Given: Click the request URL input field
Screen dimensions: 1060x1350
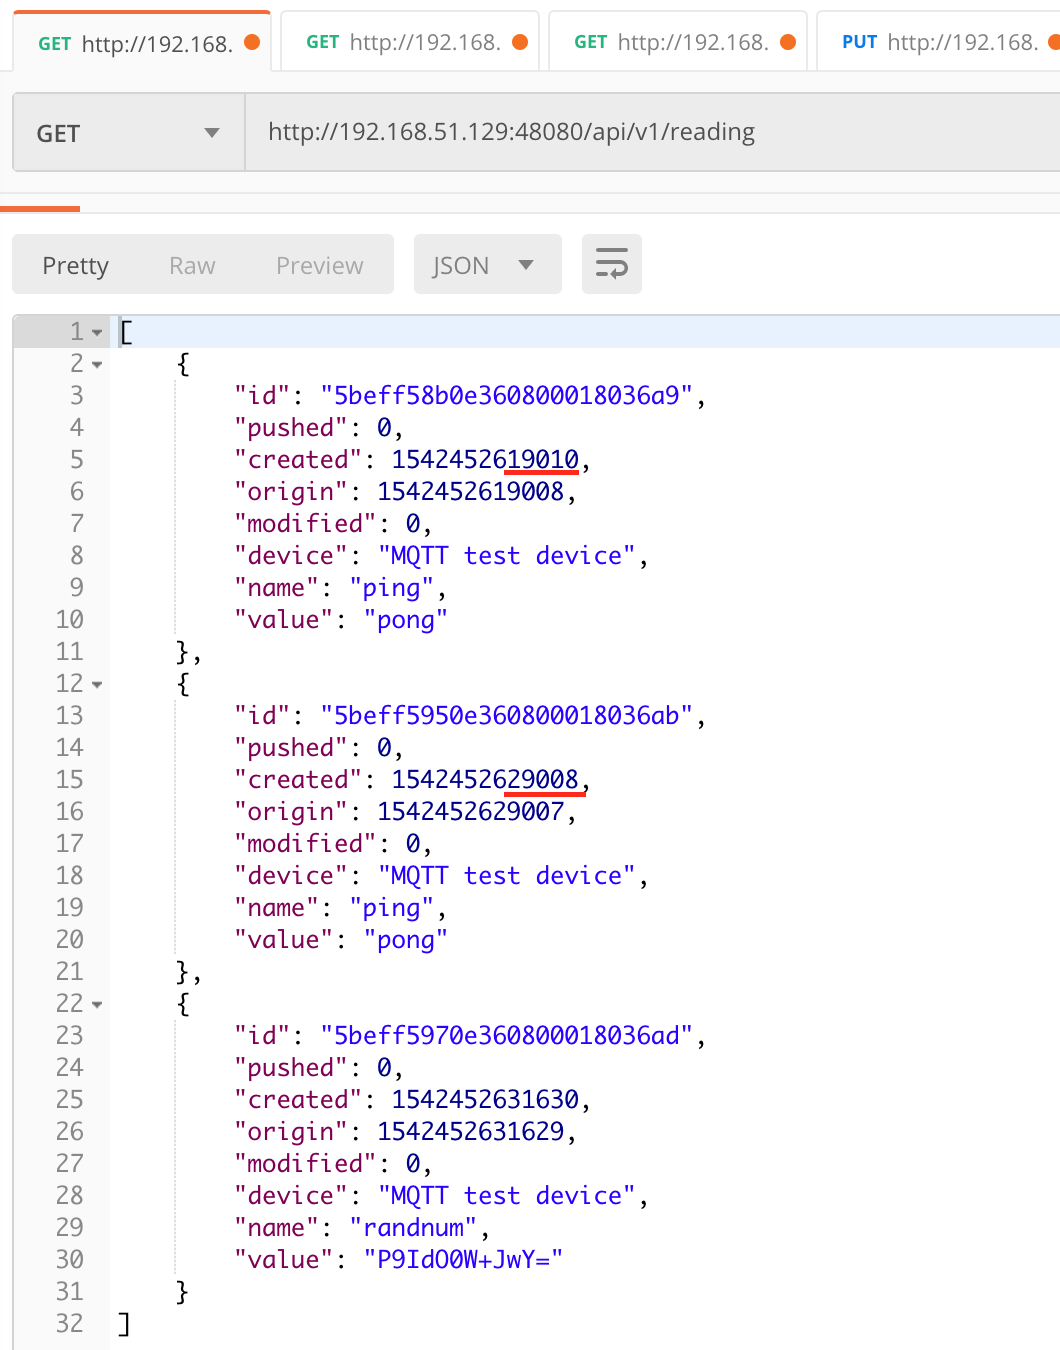Looking at the screenshot, I should pos(653,132).
